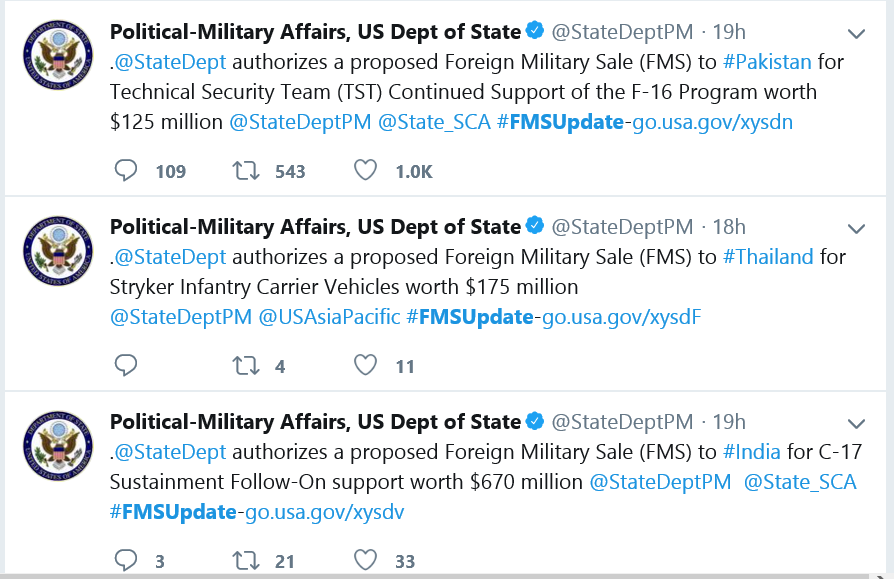Reply to the India C-17 tweet
This screenshot has height=579, width=894.
click(x=125, y=560)
